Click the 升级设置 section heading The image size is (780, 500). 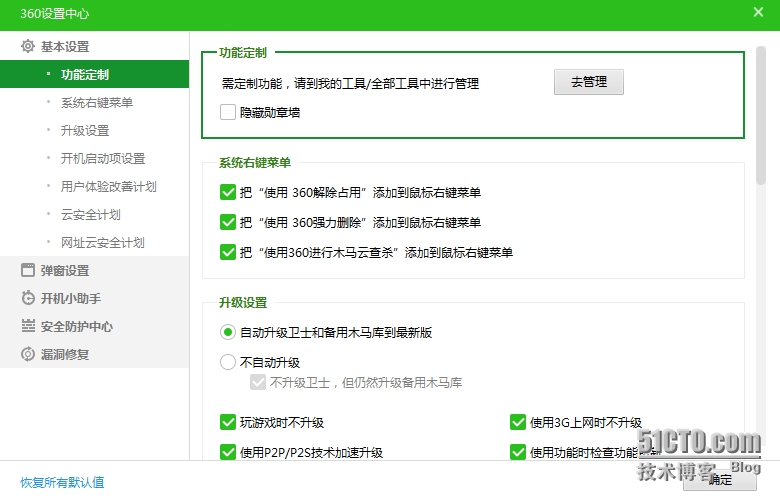[x=243, y=302]
